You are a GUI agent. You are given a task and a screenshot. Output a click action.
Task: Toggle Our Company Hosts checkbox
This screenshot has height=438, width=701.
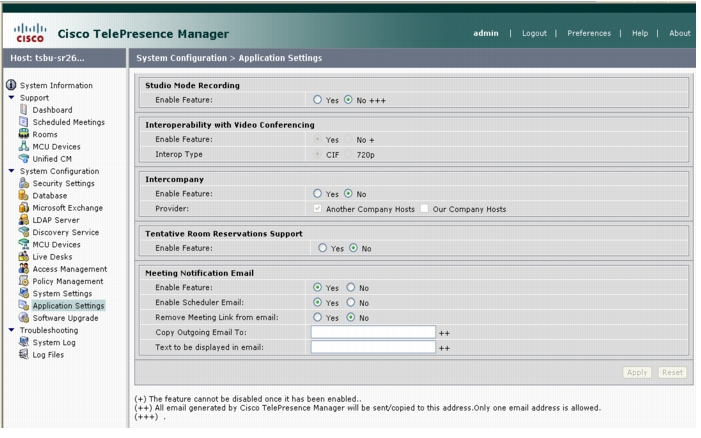click(x=424, y=209)
